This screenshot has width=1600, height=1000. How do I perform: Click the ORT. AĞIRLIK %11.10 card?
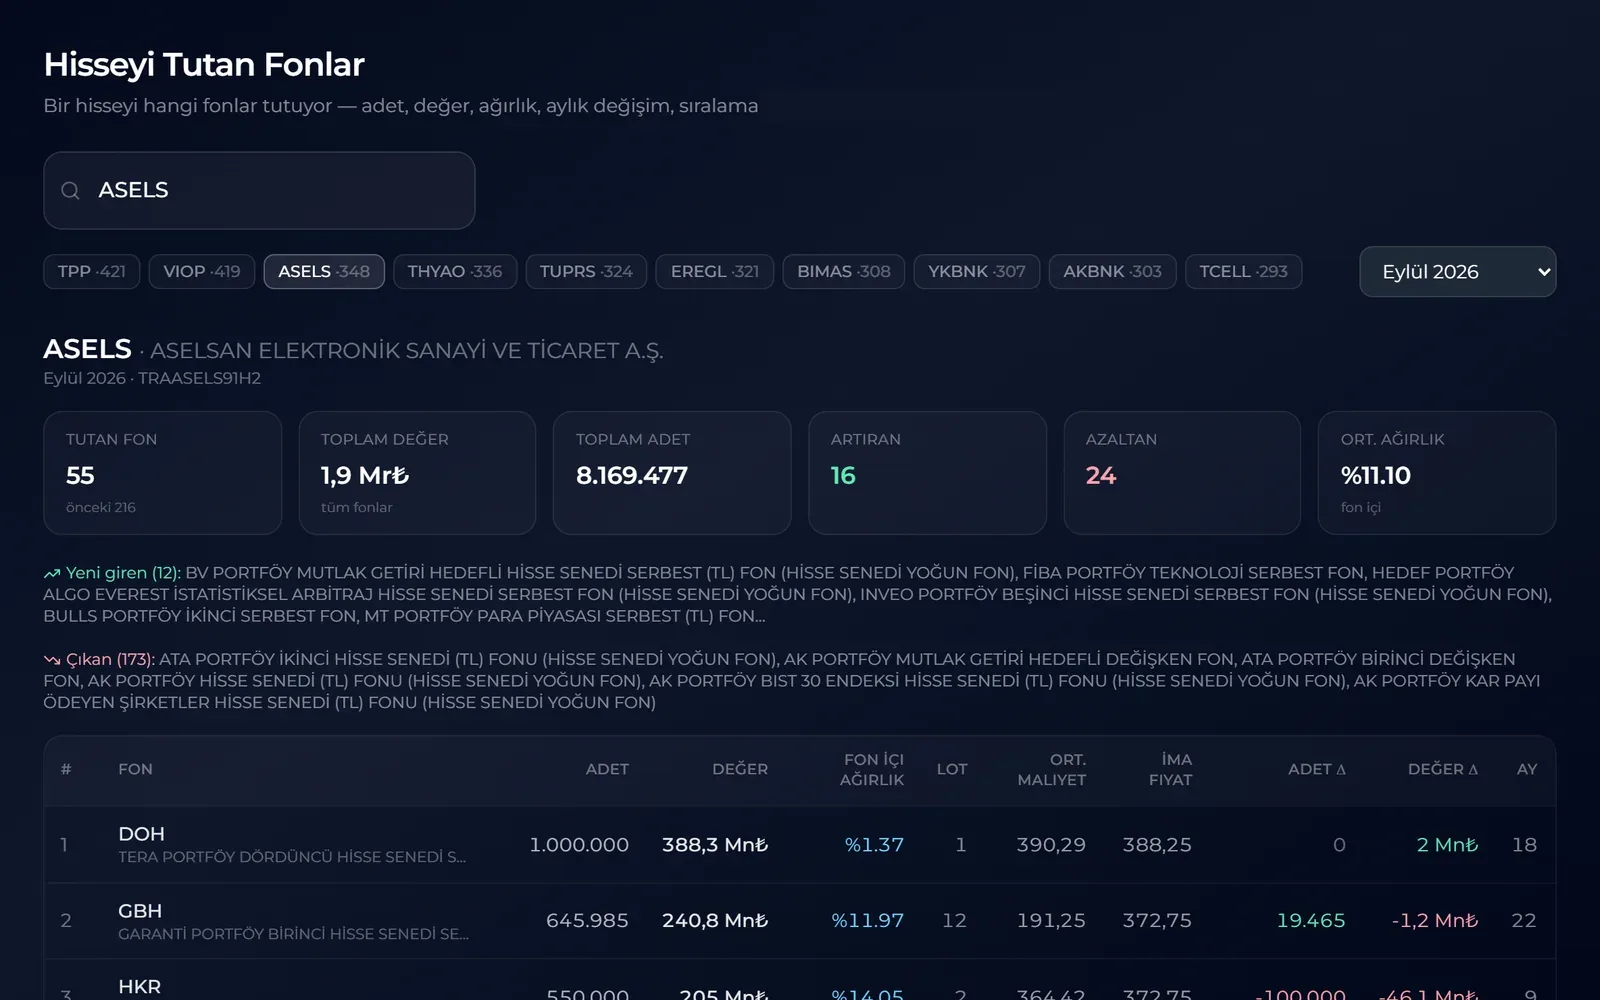[1437, 473]
